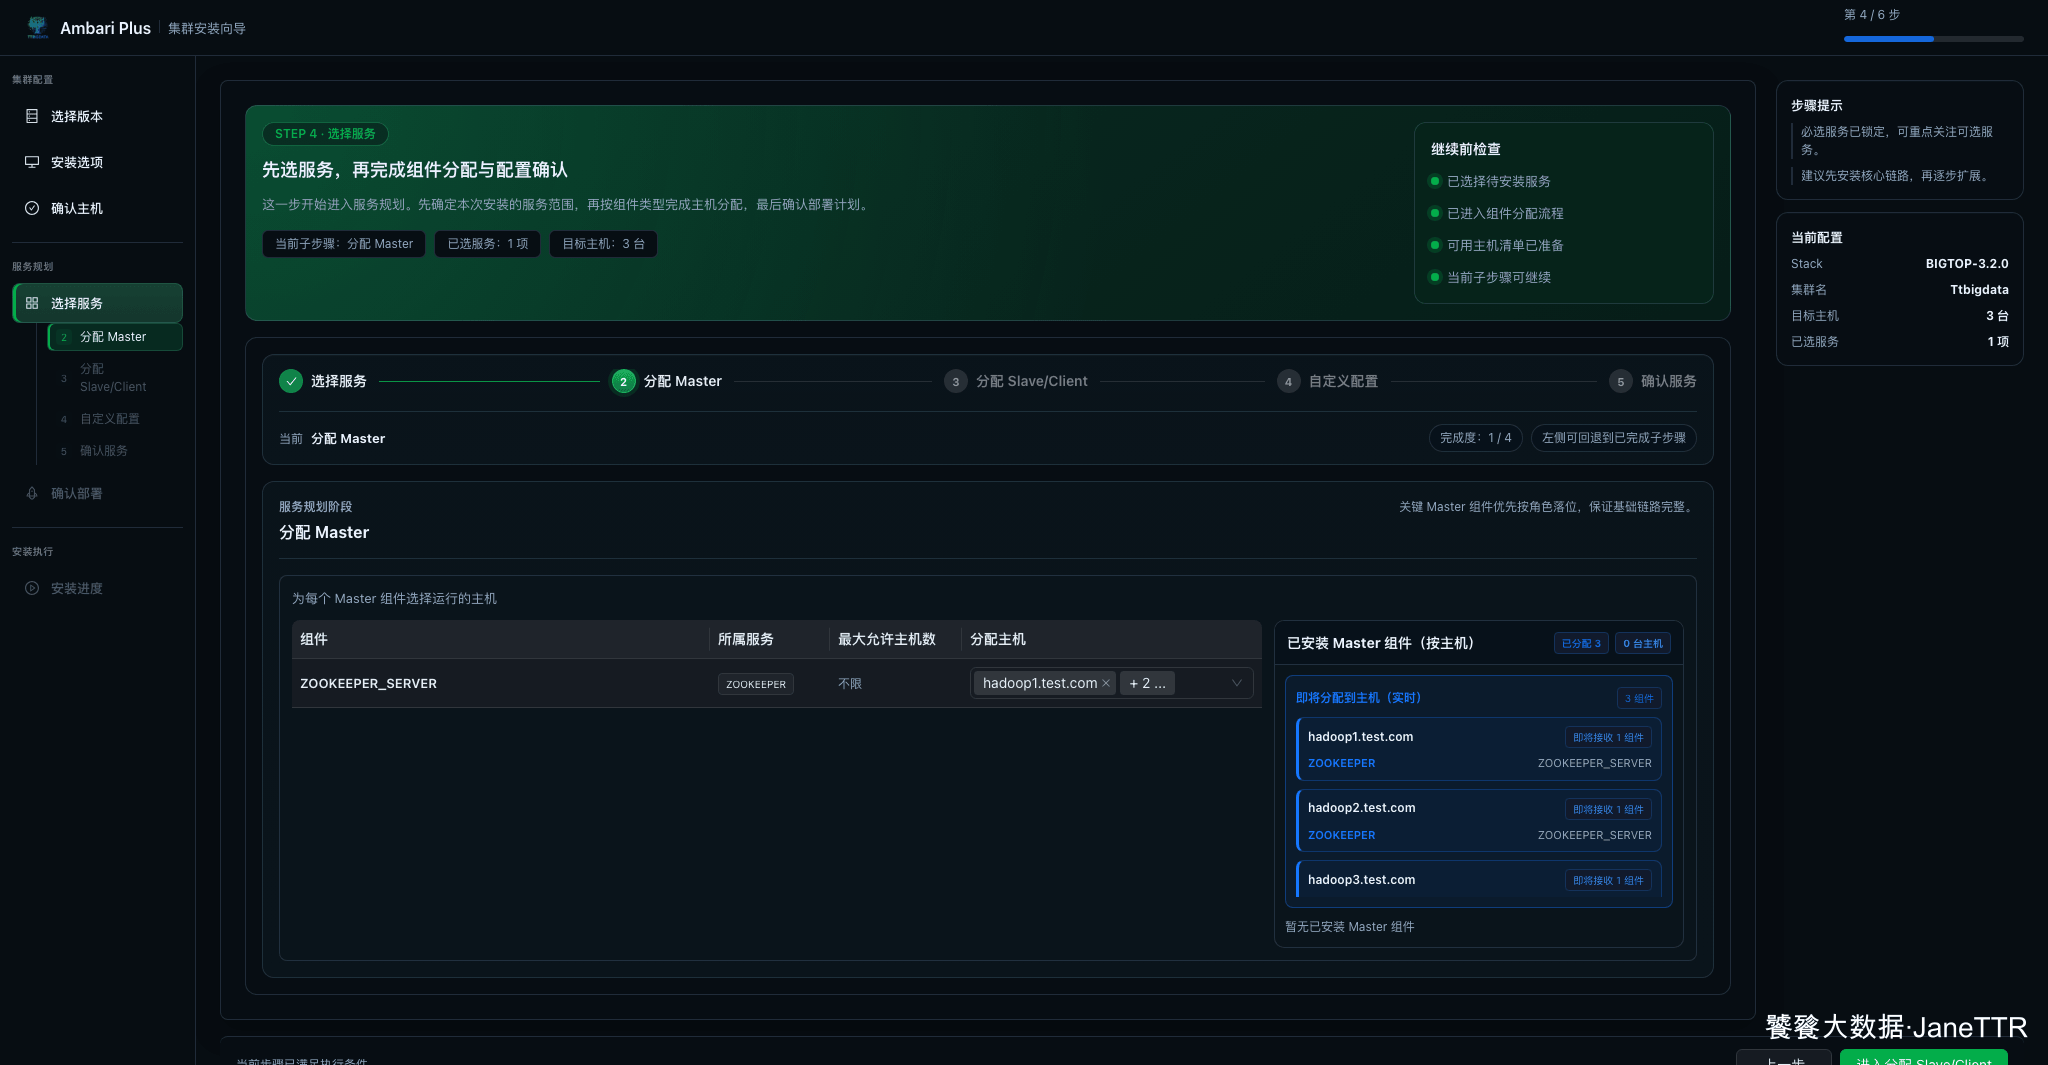Select the 自定义配置 sub-step in sidebar
The image size is (2048, 1065).
pyautogui.click(x=115, y=419)
